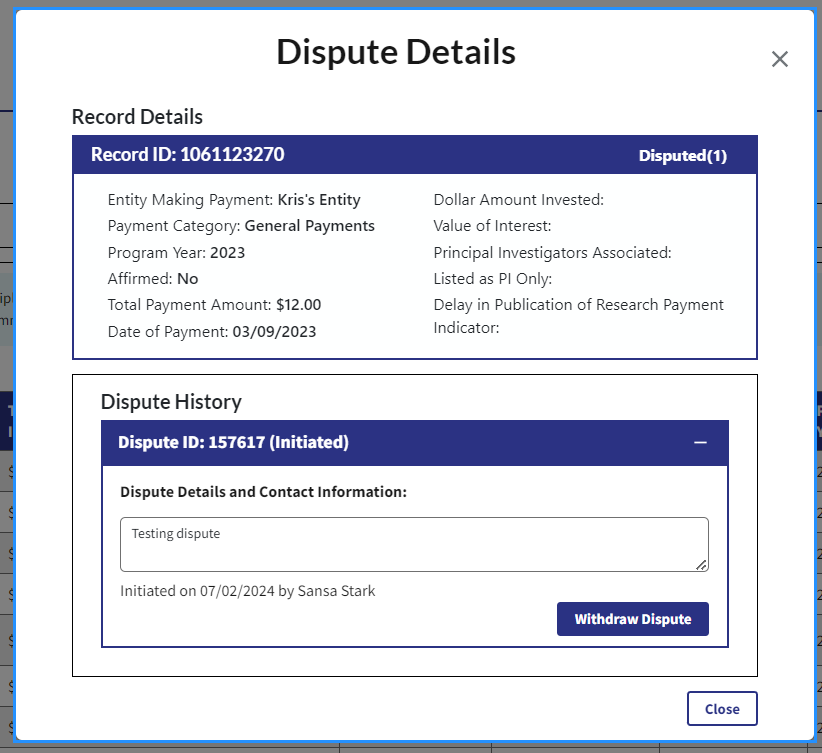The width and height of the screenshot is (822, 753).
Task: Collapse the Dispute ID 157617 section
Action: [x=700, y=442]
